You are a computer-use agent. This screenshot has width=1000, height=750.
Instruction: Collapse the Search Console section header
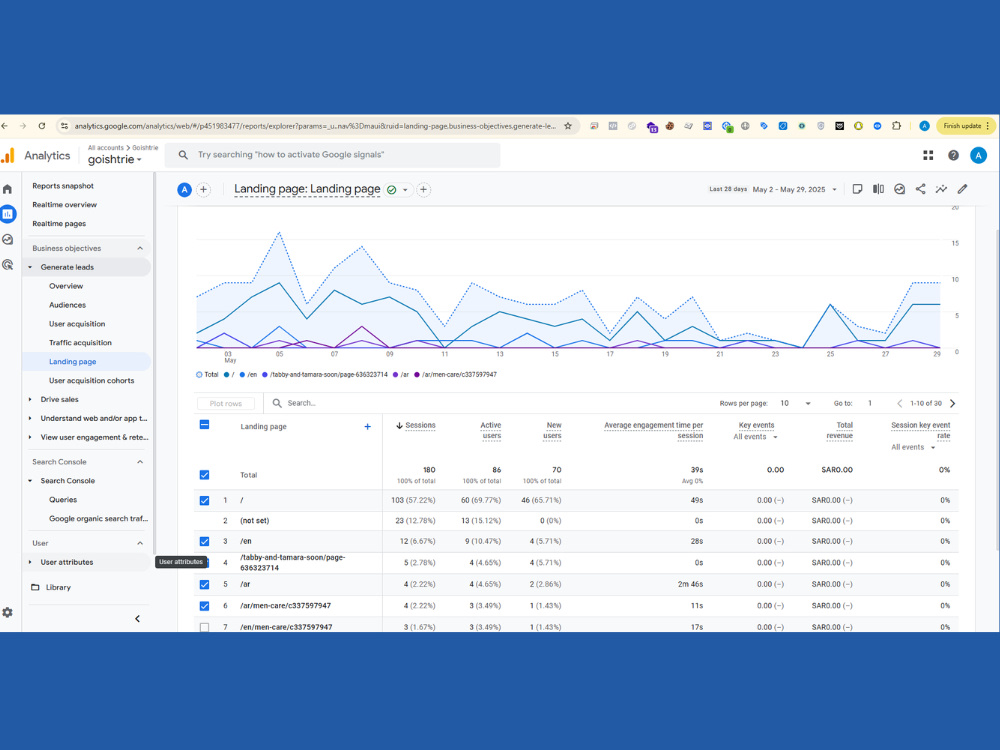140,462
